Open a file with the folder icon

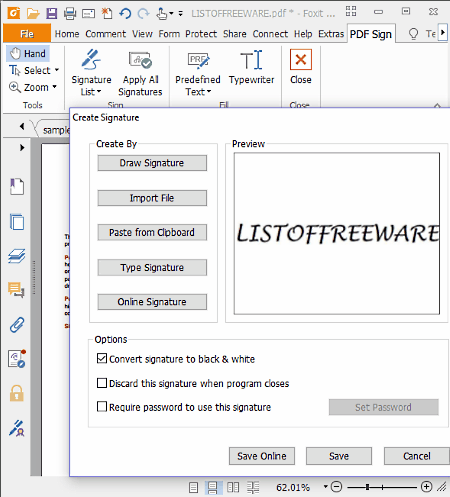(x=33, y=13)
